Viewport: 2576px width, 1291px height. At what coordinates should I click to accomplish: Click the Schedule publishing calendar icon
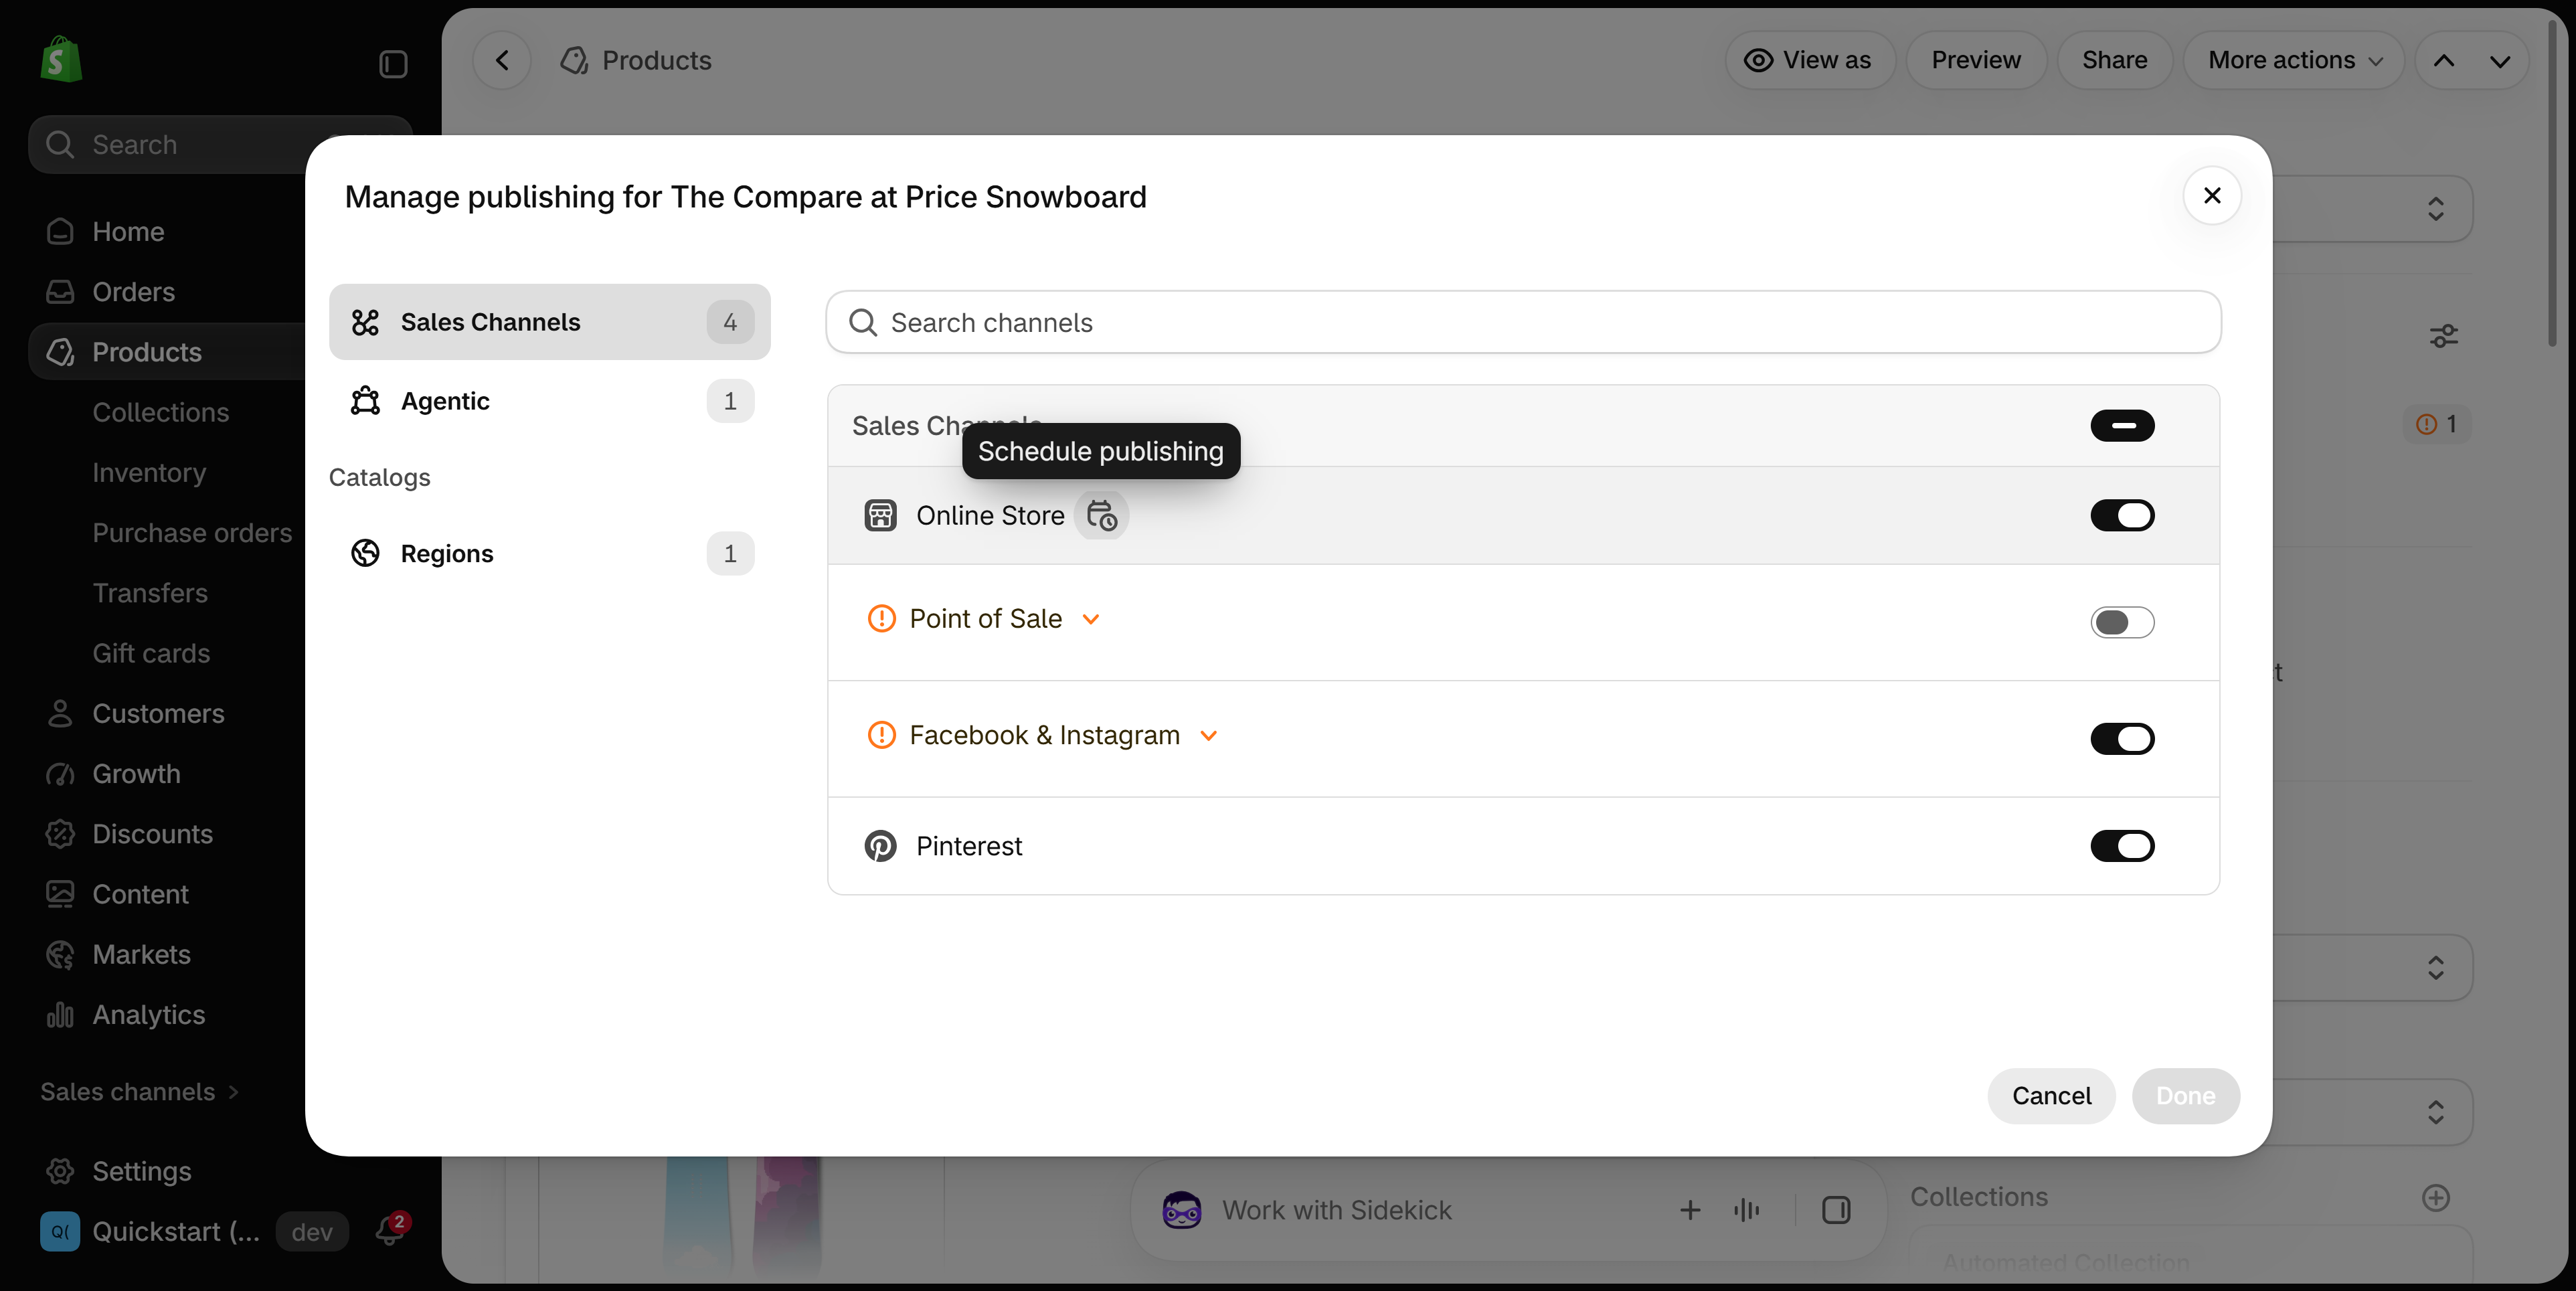tap(1101, 516)
